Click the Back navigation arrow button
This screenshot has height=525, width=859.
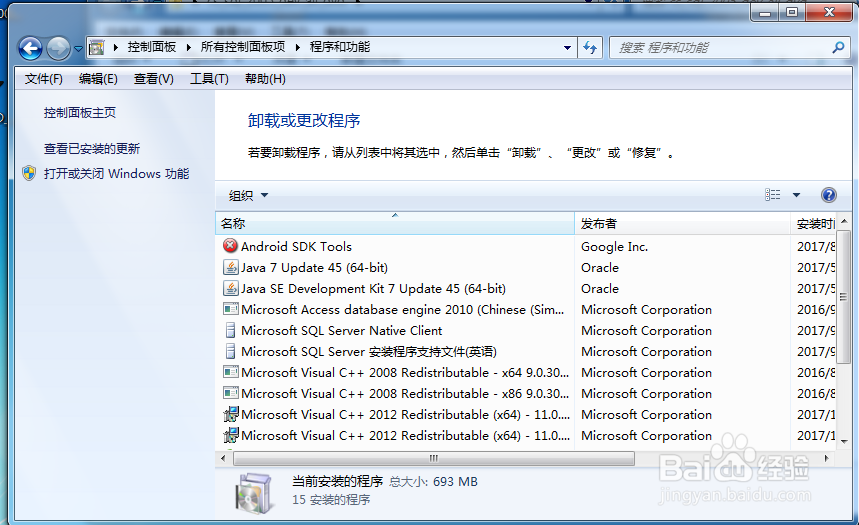pyautogui.click(x=31, y=49)
